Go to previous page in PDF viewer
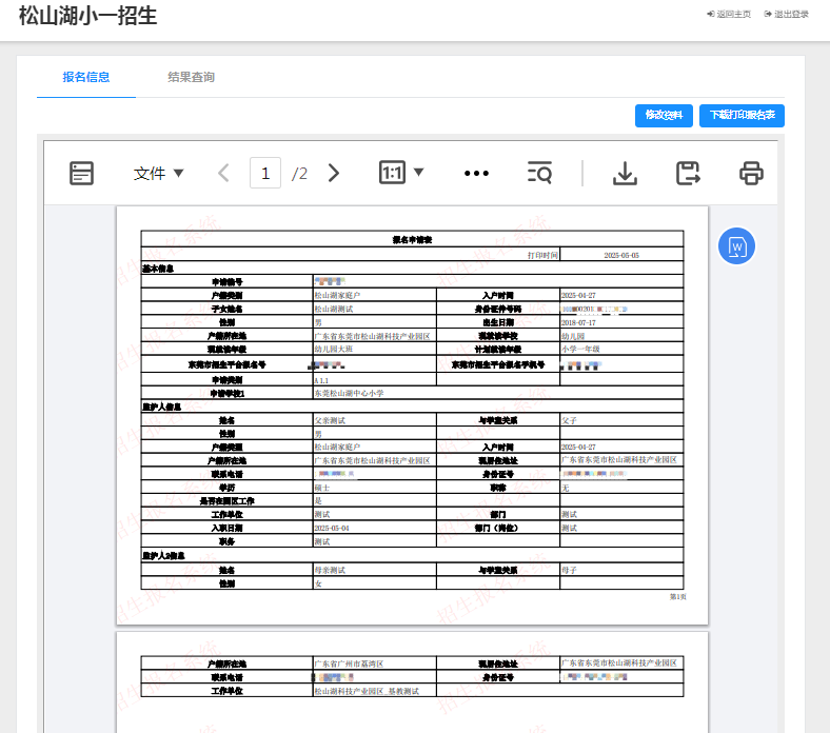 pyautogui.click(x=223, y=173)
